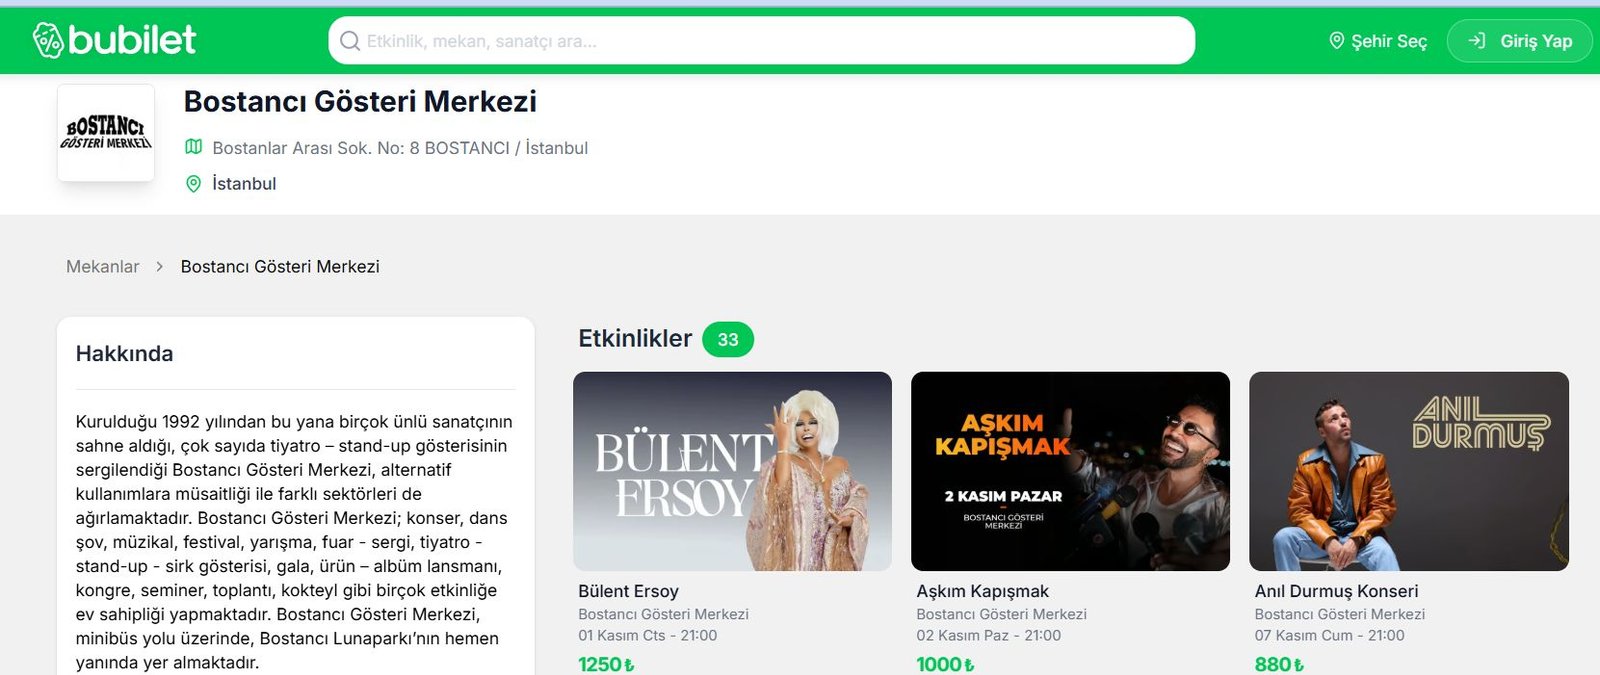Viewport: 1600px width, 675px height.
Task: Click the login arrow icon on Giriş Yap
Action: point(1476,41)
